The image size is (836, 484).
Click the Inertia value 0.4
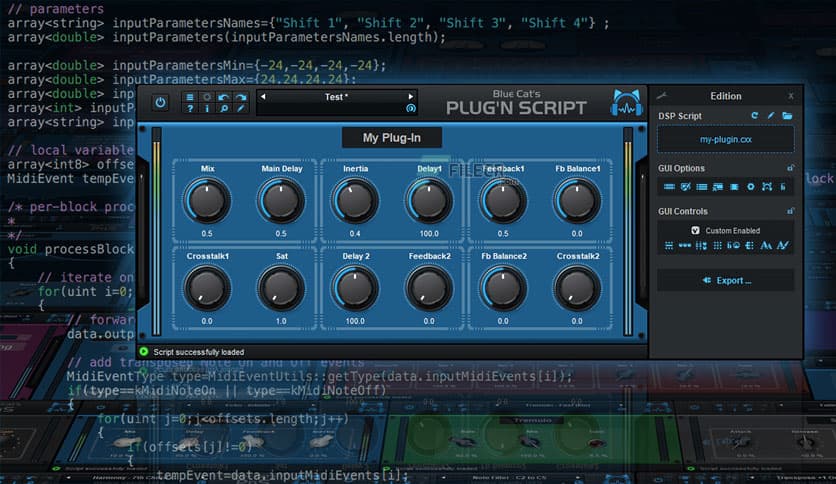point(355,233)
